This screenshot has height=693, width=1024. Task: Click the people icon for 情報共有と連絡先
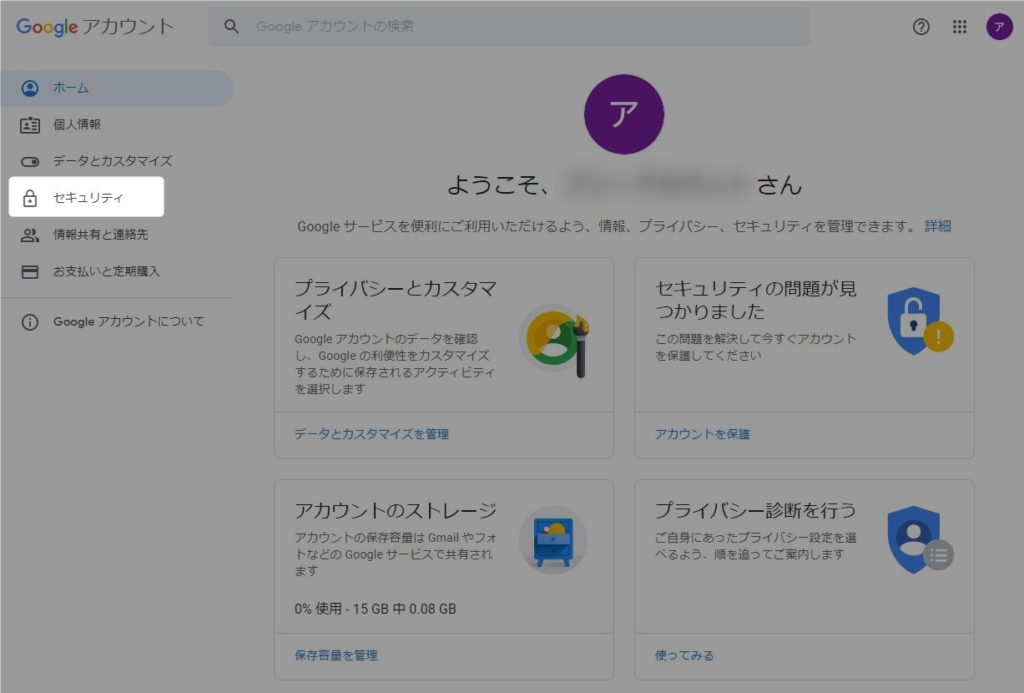(x=30, y=235)
